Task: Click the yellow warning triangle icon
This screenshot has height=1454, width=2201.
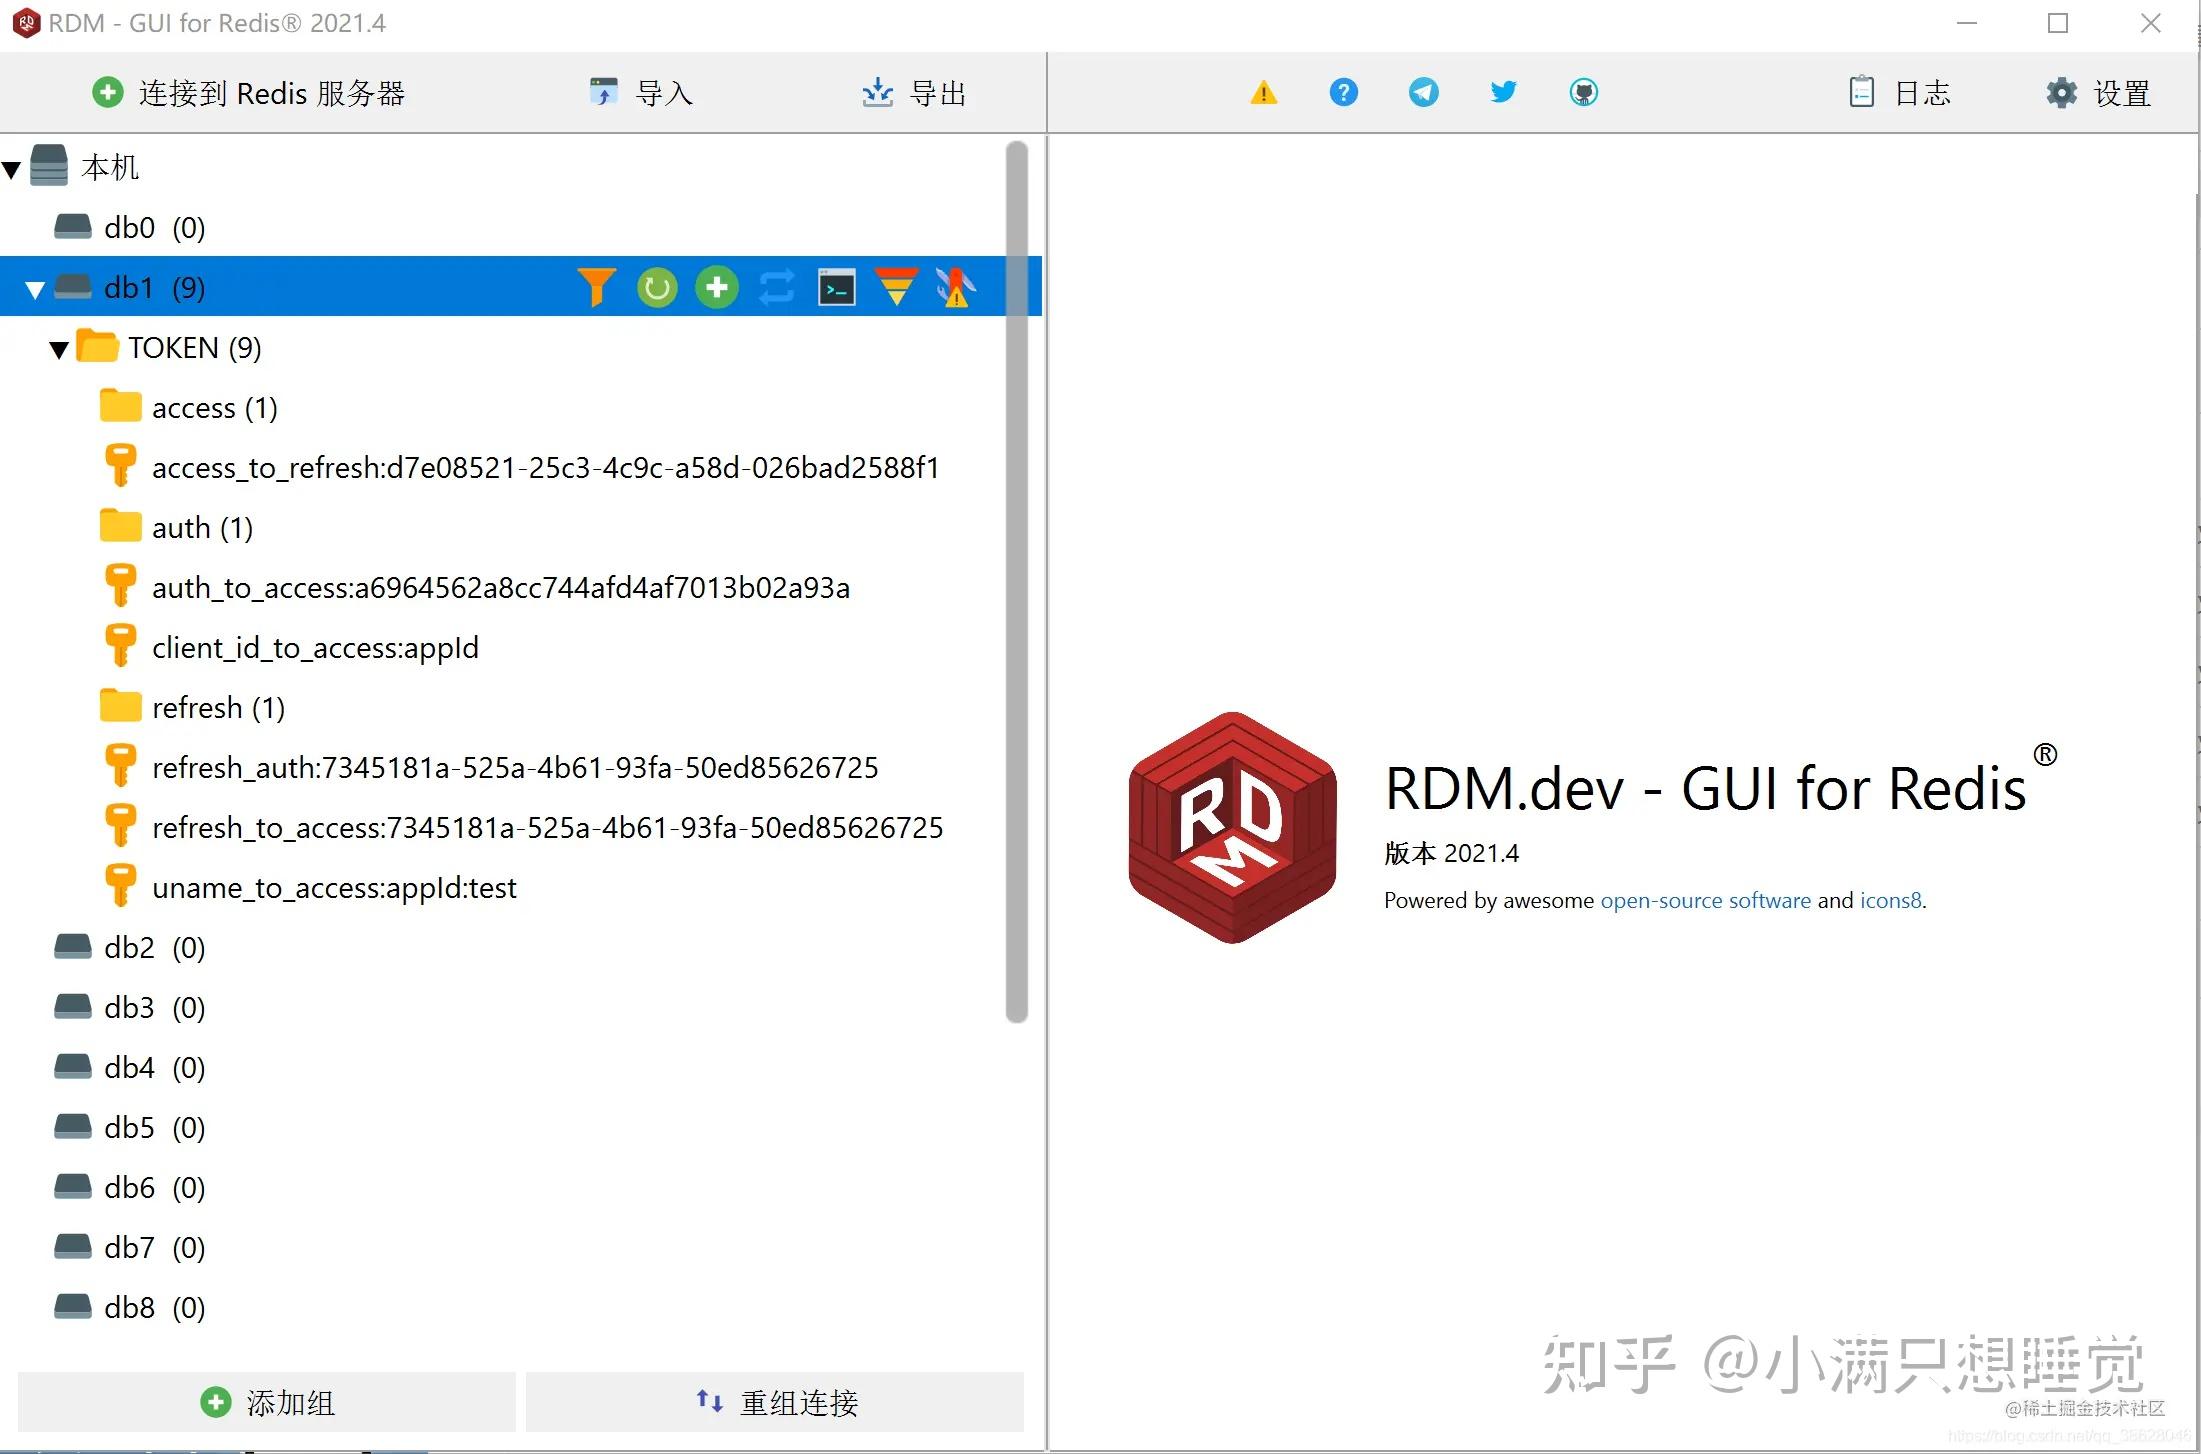Action: point(1263,92)
